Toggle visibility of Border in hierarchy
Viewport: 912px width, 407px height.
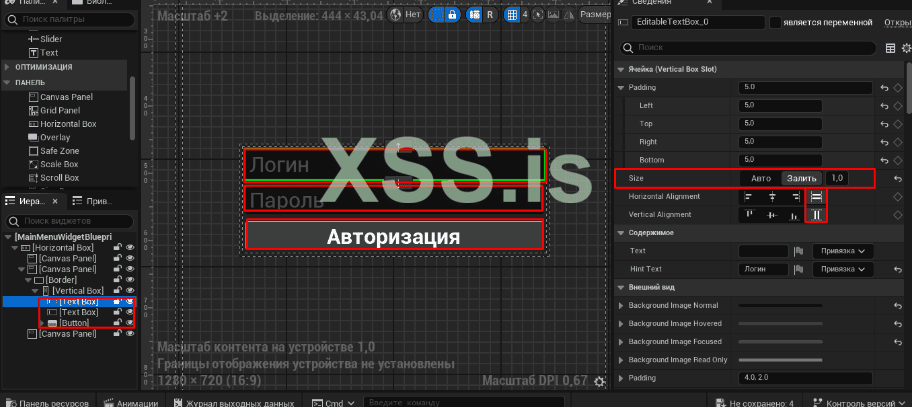[130, 280]
